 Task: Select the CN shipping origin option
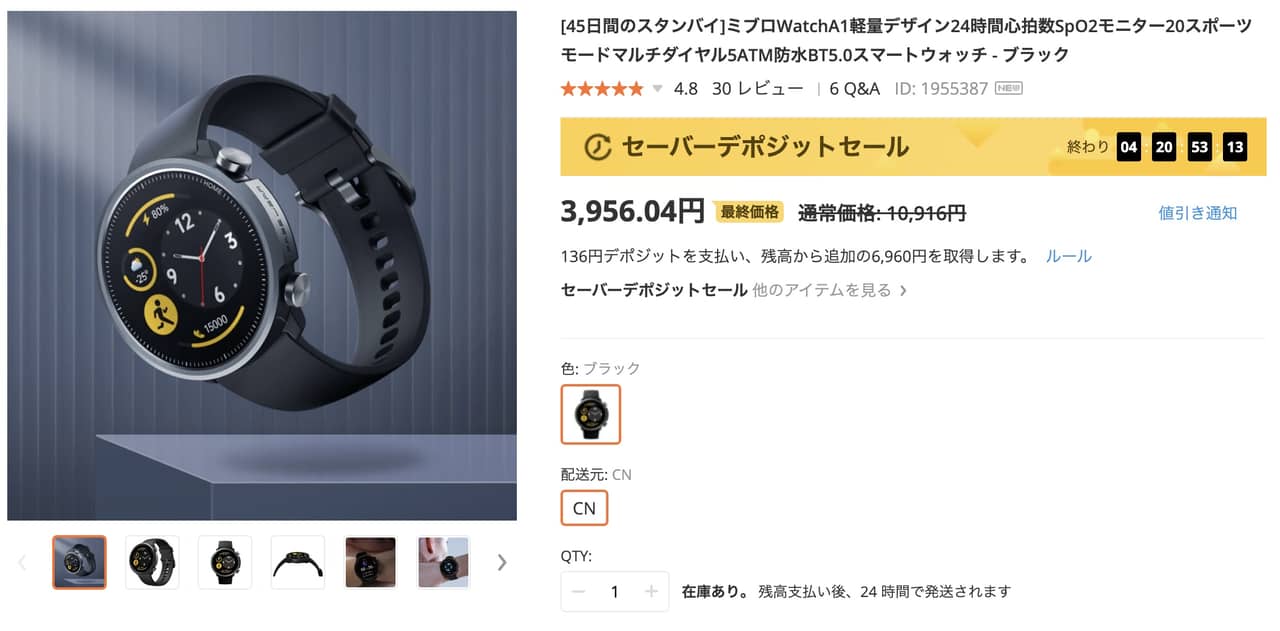[584, 508]
